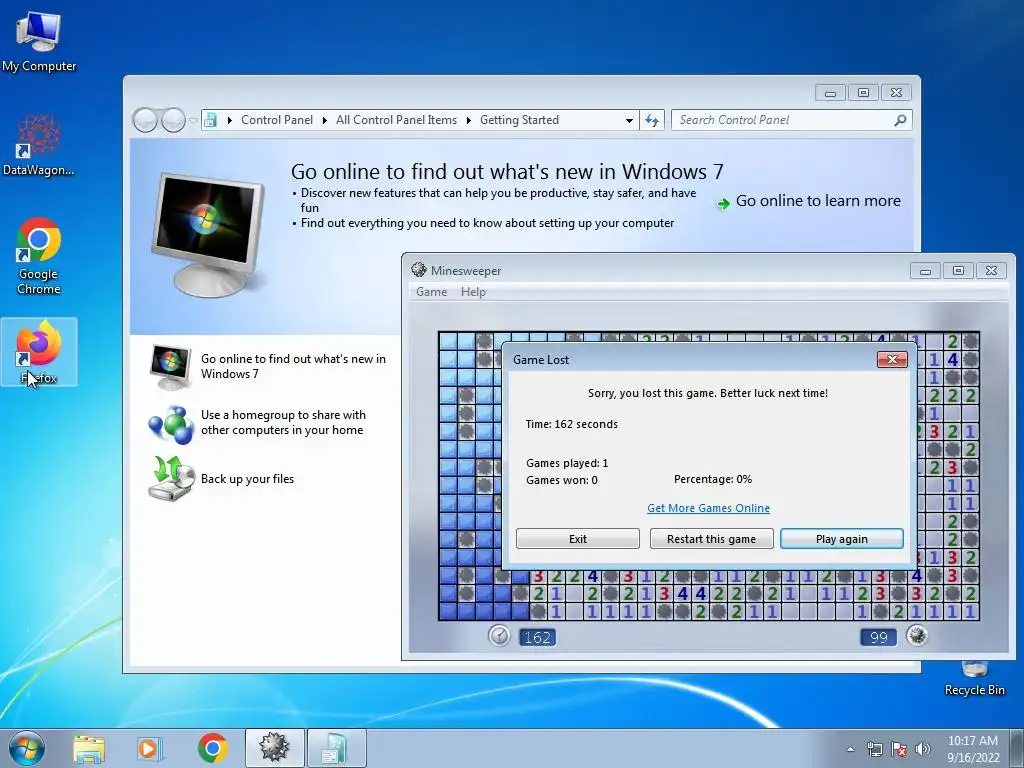Screen dimensions: 1024x768
Task: Open Action Center flag icon
Action: (899, 749)
